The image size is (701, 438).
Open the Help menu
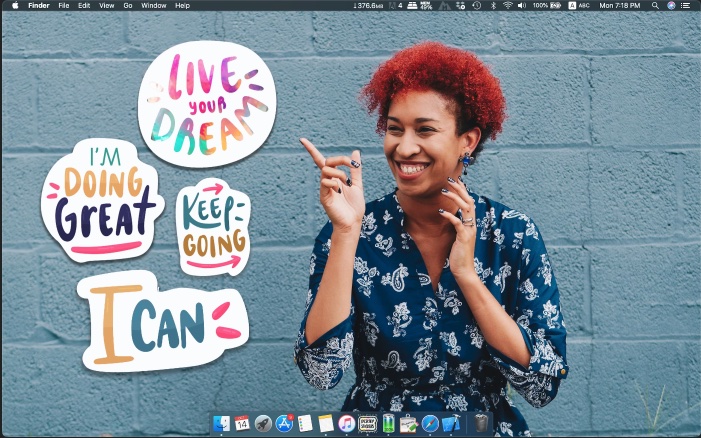tap(182, 5)
